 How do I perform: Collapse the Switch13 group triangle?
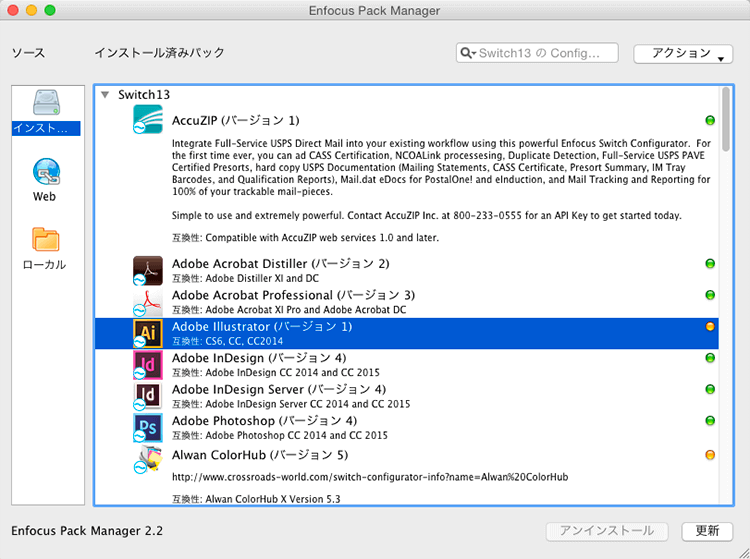coord(105,95)
